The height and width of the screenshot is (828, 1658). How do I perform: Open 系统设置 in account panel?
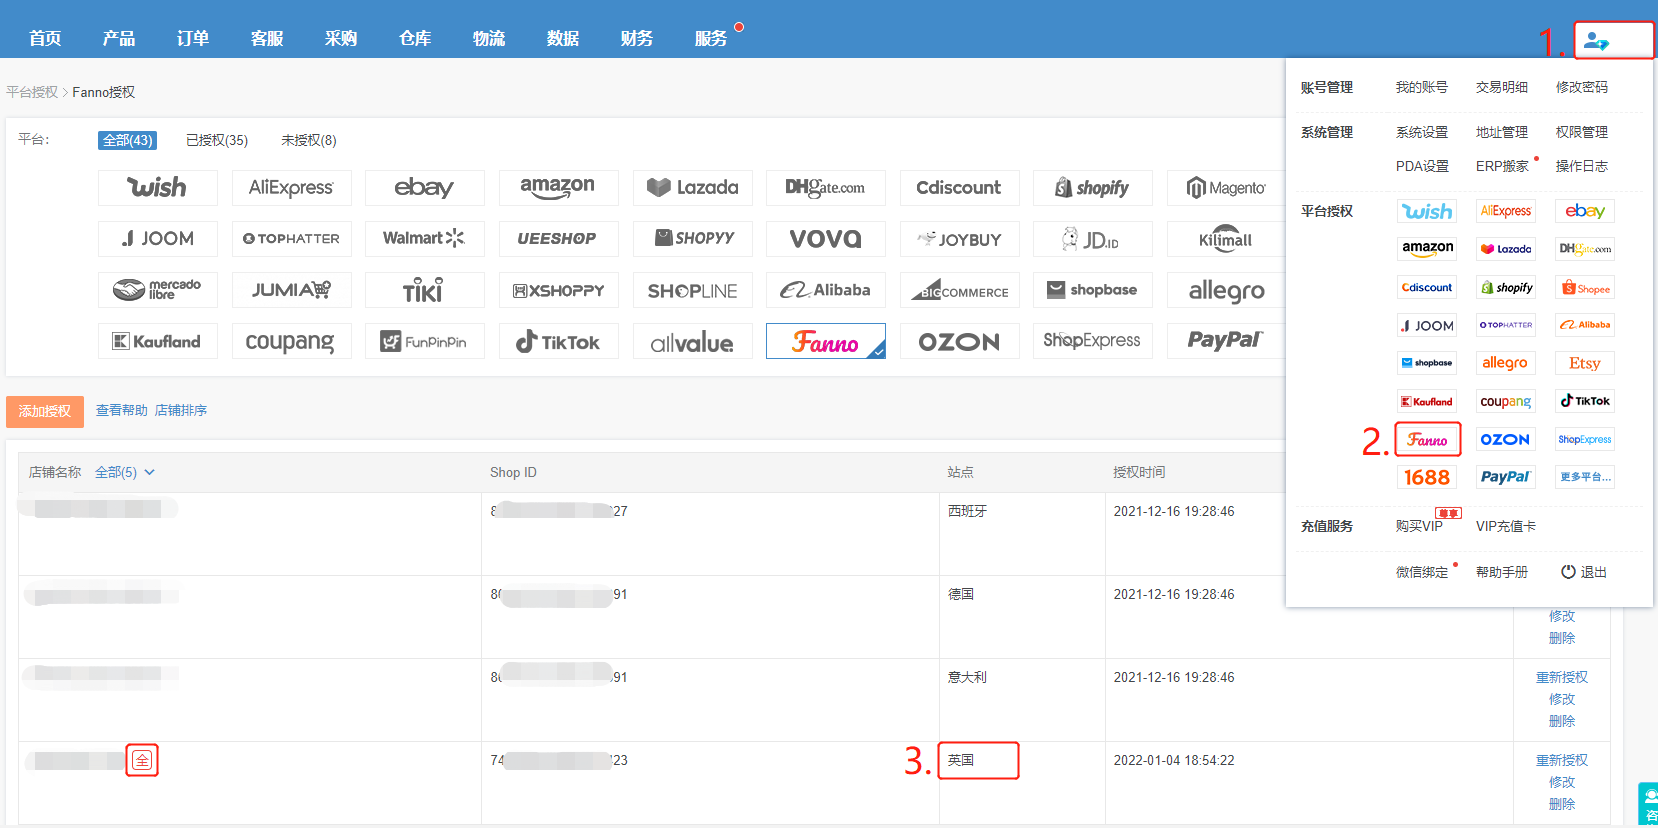click(1422, 132)
